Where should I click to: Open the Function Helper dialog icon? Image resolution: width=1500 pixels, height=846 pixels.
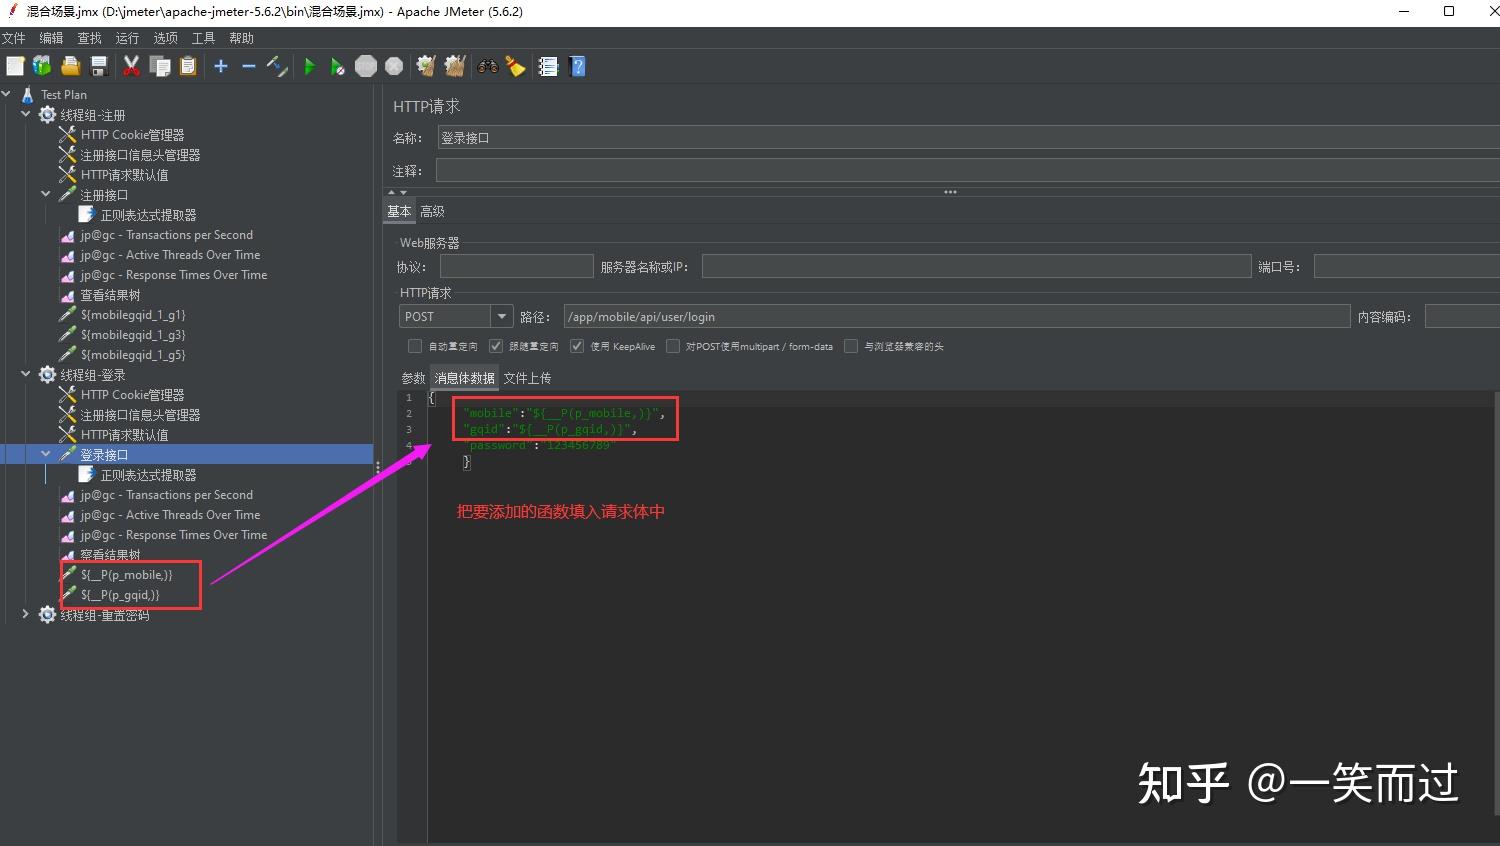548,66
